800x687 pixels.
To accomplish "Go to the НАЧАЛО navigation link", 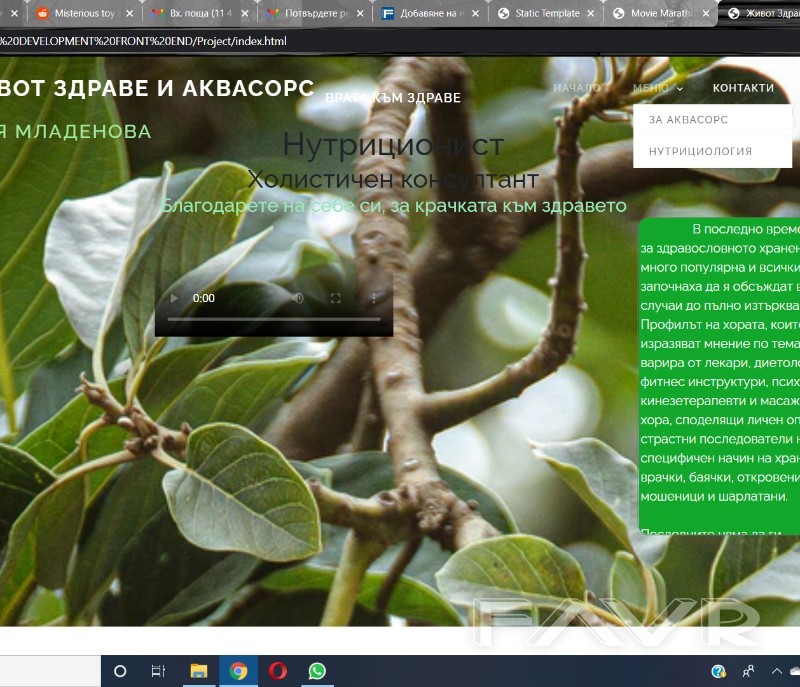I will [577, 88].
